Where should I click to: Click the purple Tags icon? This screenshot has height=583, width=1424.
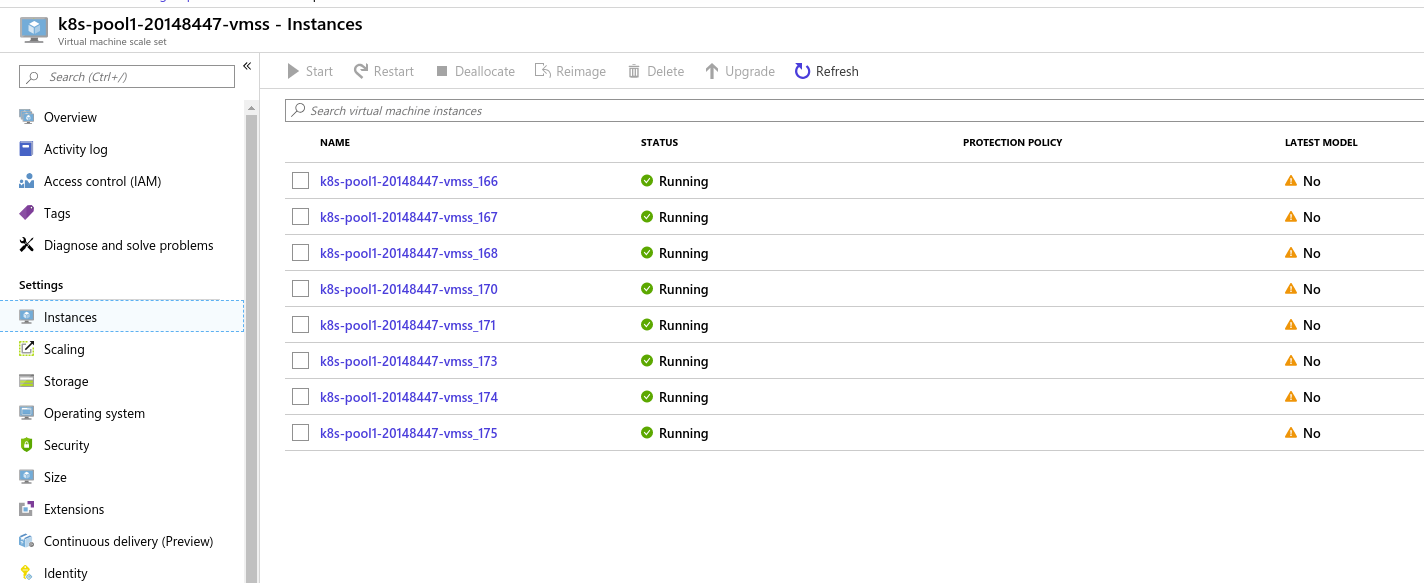click(x=27, y=213)
